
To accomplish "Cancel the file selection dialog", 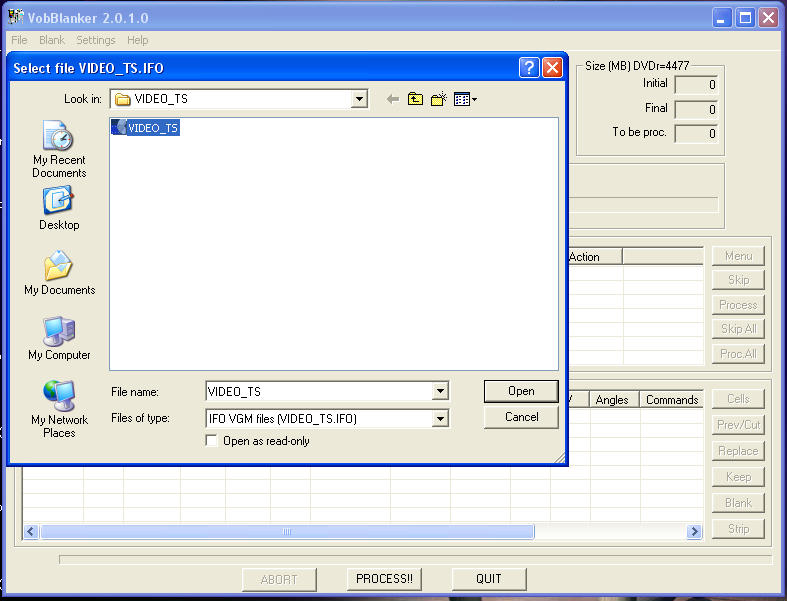I will (x=521, y=417).
